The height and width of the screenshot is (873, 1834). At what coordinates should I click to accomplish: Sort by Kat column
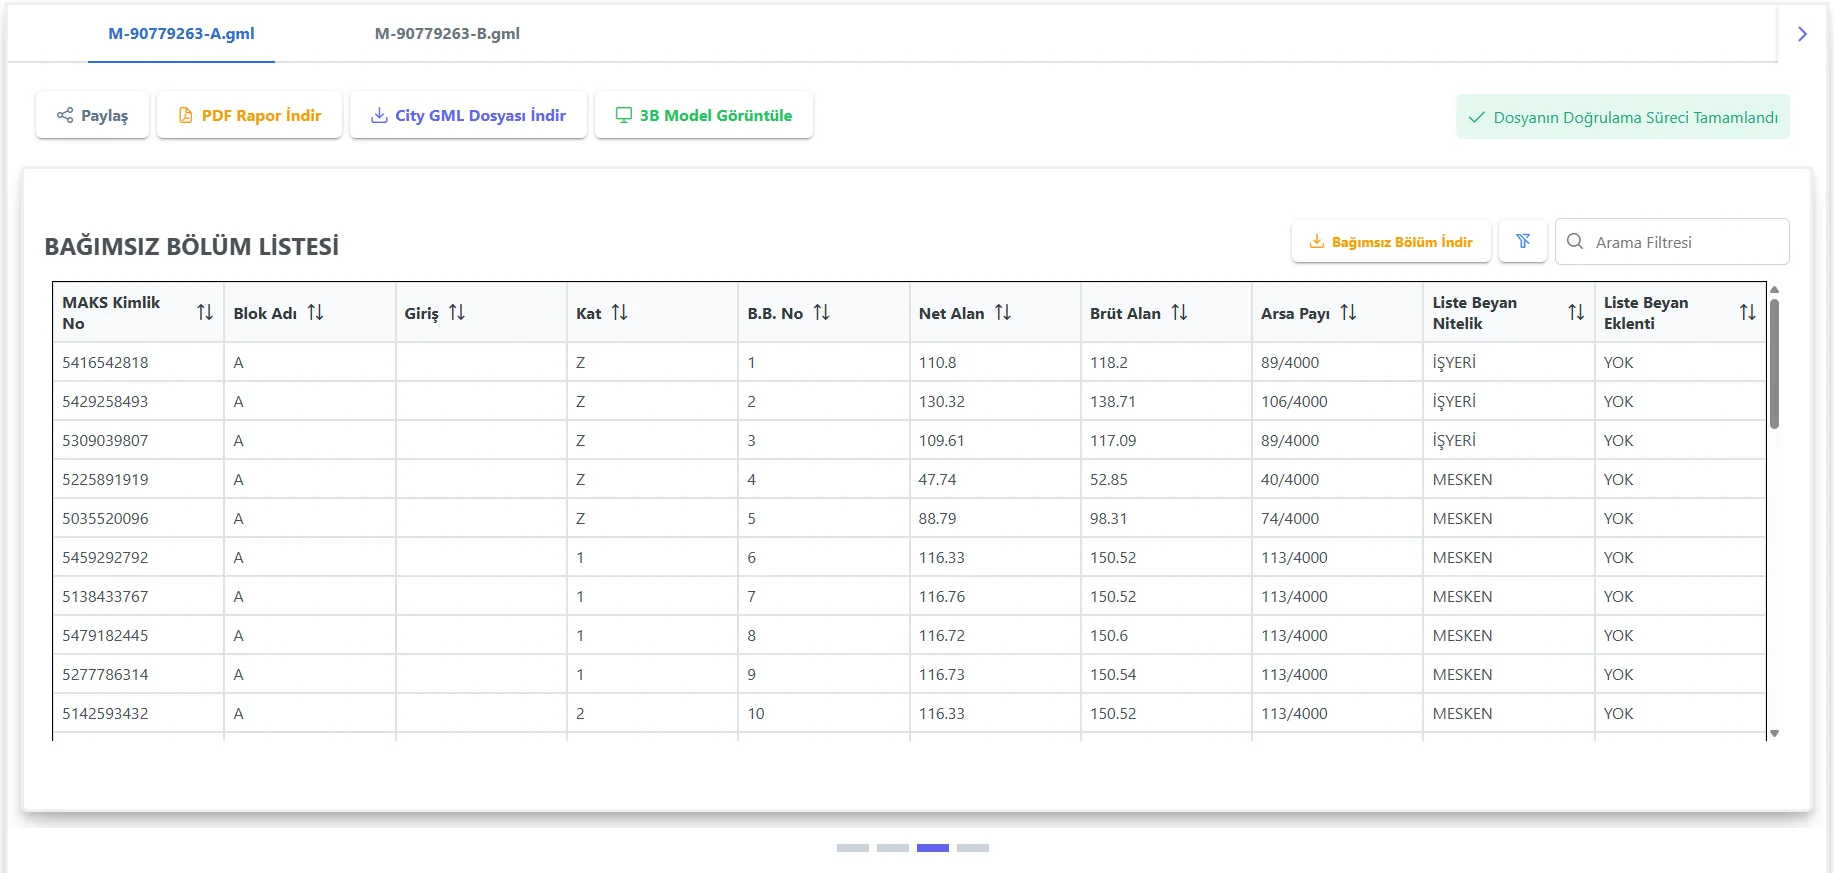coord(619,313)
